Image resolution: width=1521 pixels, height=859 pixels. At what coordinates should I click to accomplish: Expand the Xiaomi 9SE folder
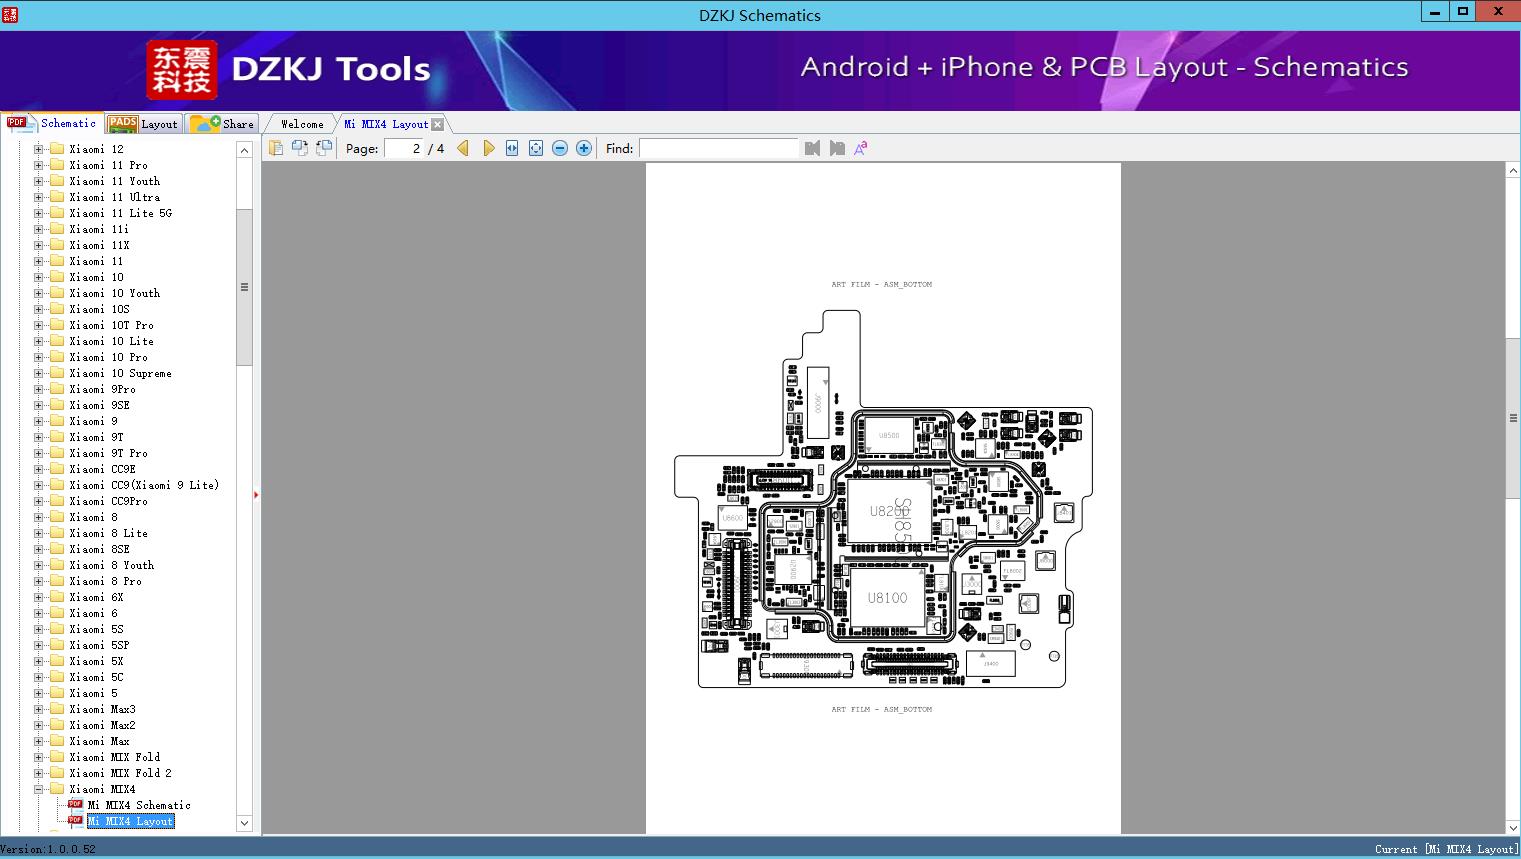tap(39, 405)
